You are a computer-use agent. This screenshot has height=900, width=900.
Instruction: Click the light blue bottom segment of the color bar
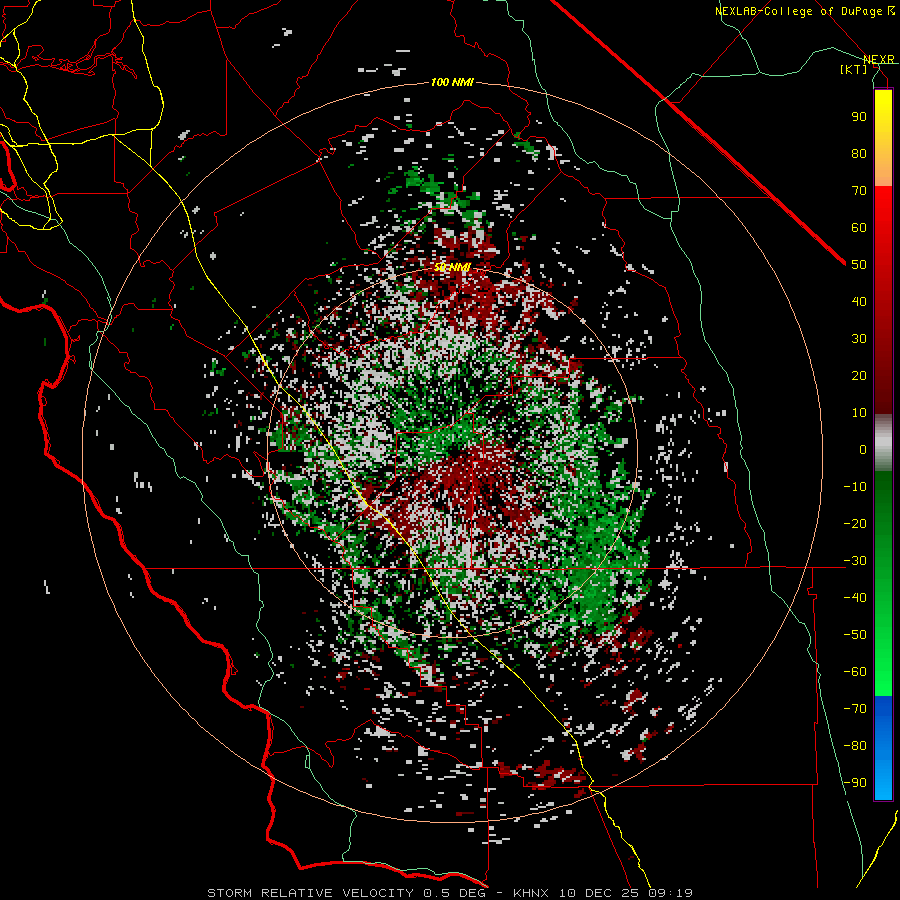point(883,781)
